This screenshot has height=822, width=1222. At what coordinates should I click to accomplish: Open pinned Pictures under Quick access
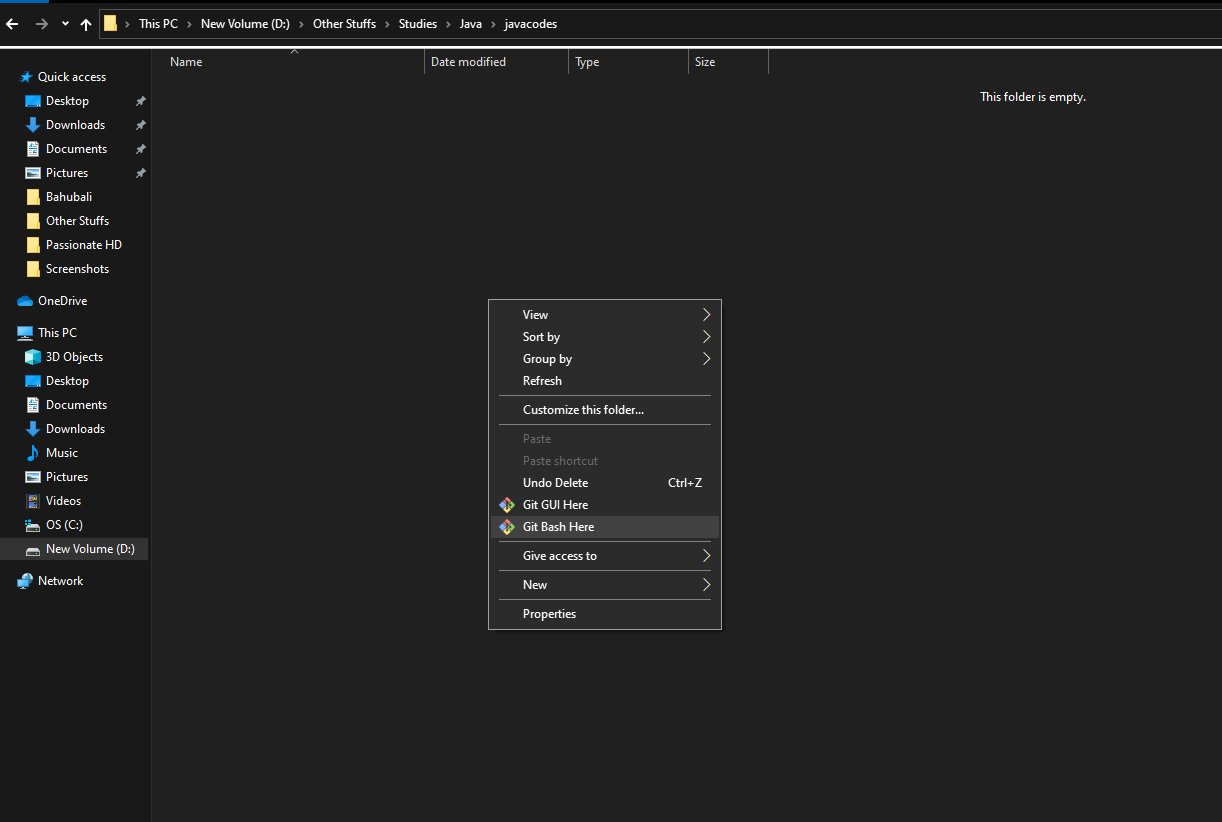tap(67, 173)
